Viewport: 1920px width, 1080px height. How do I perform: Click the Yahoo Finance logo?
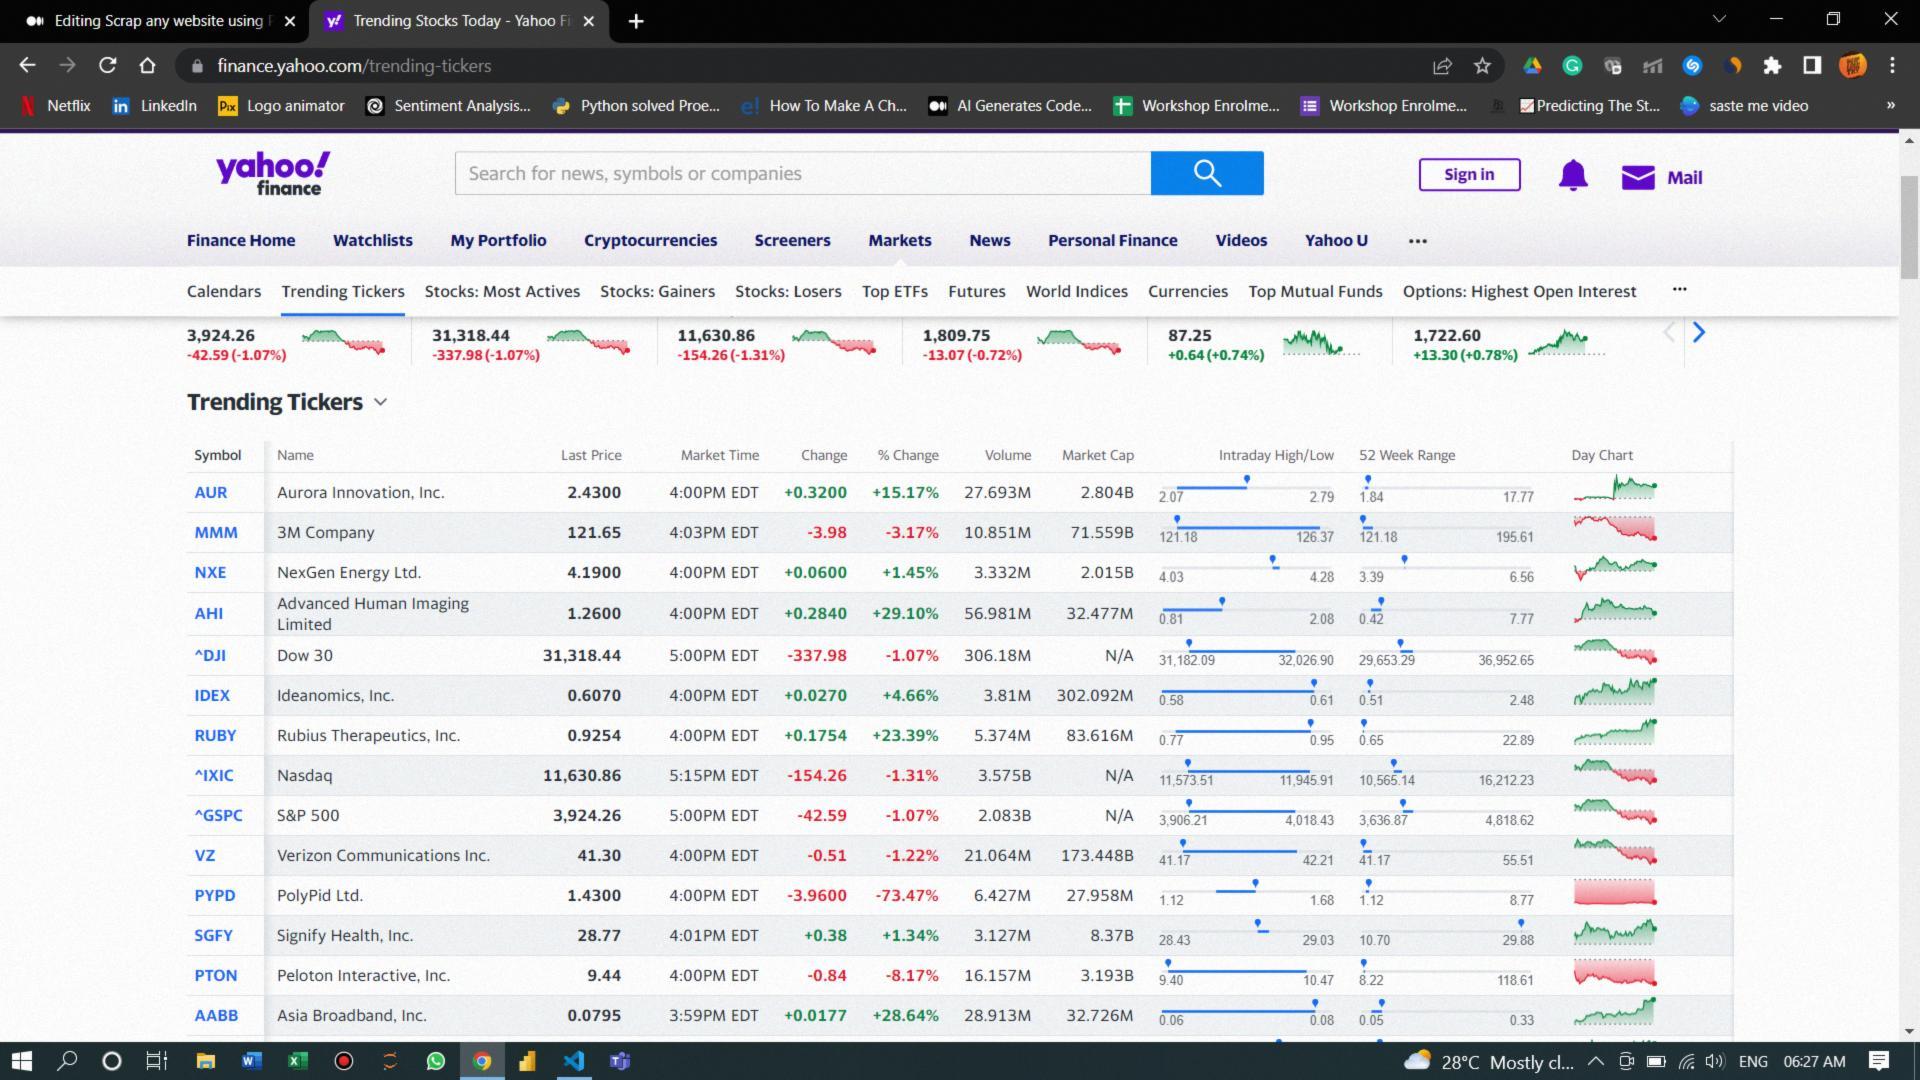[x=273, y=174]
